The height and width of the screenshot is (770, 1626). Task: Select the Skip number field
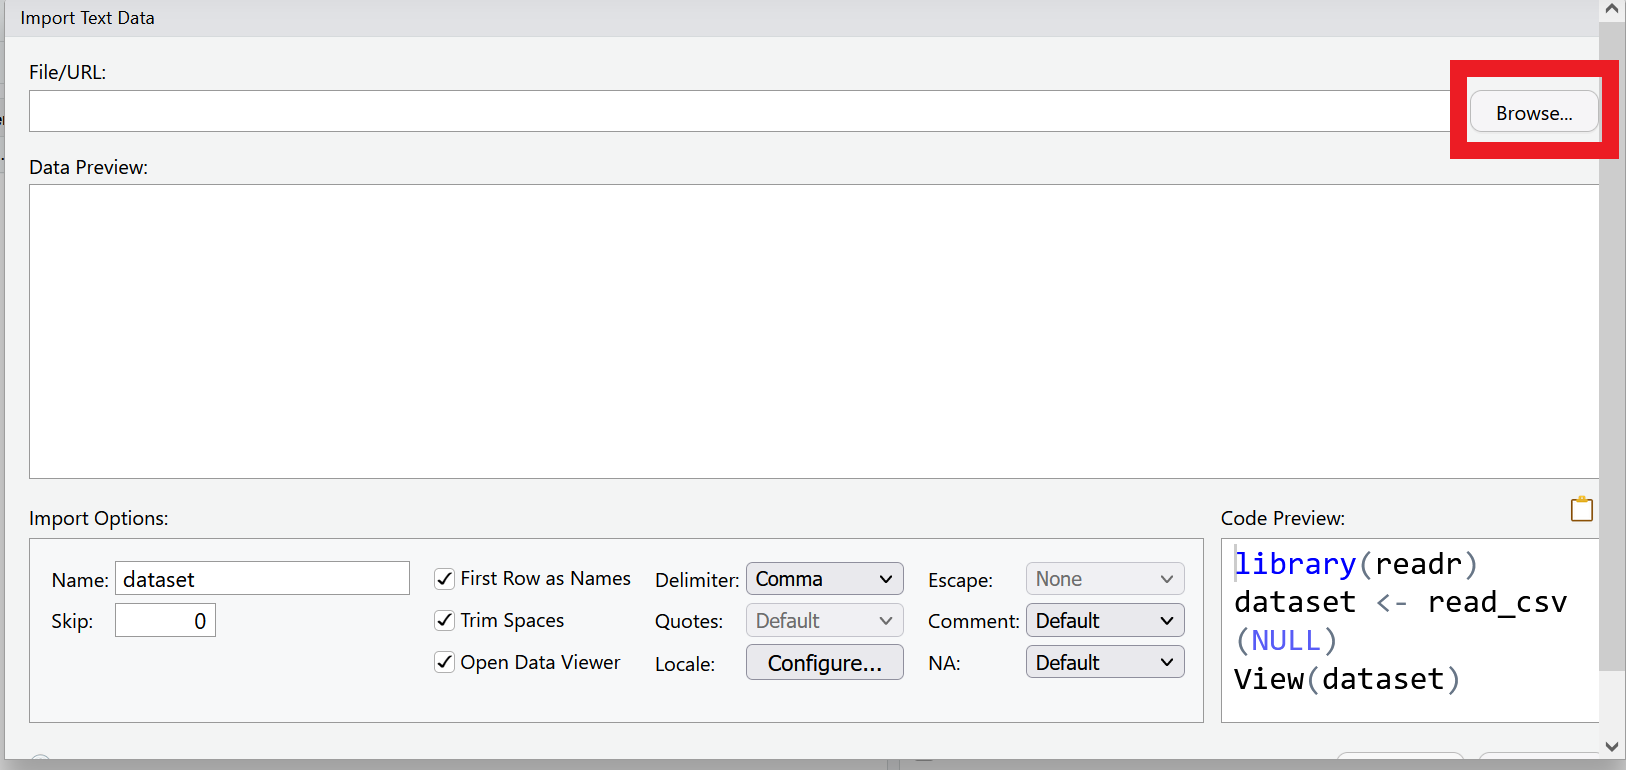coord(165,621)
